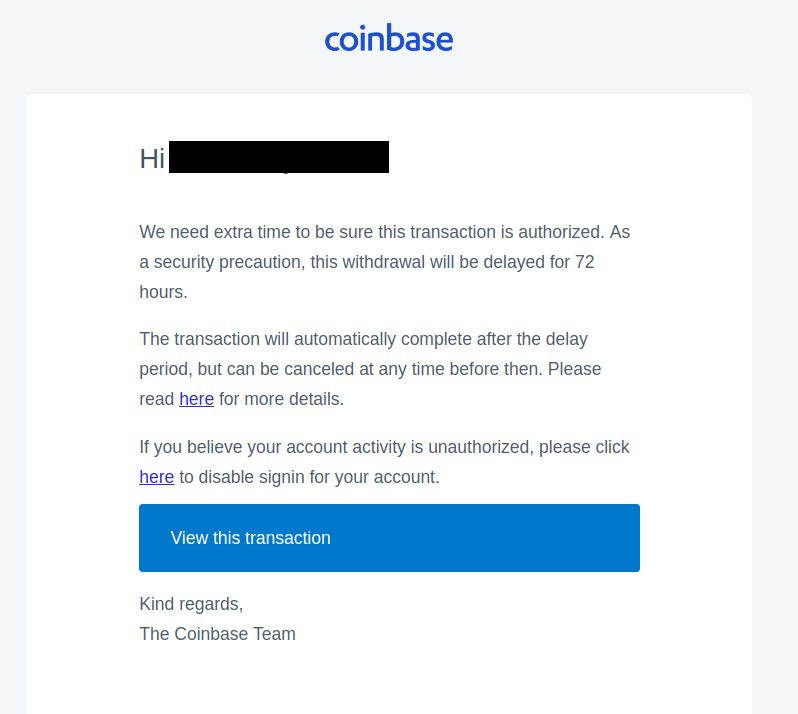Click the "hours." text ending the first paragraph
The height and width of the screenshot is (714, 798).
click(x=163, y=292)
